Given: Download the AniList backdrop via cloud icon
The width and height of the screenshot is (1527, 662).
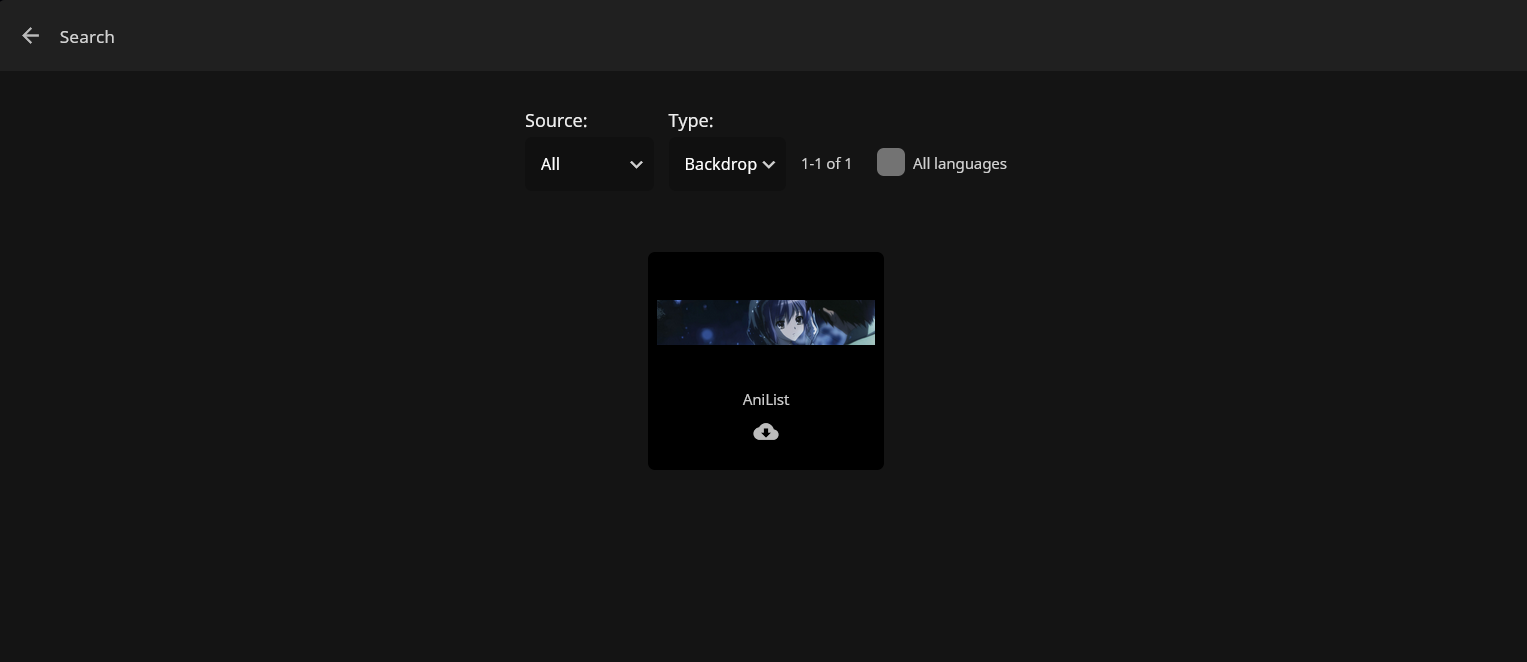Looking at the screenshot, I should pyautogui.click(x=766, y=432).
